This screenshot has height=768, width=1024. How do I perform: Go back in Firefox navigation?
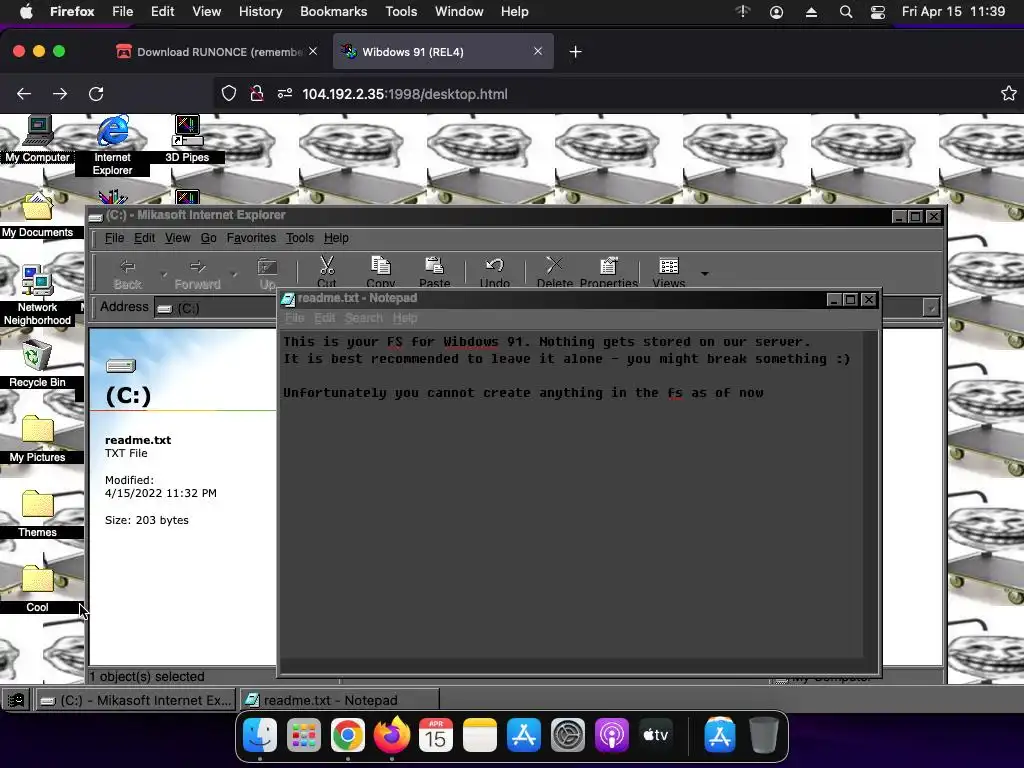point(24,94)
